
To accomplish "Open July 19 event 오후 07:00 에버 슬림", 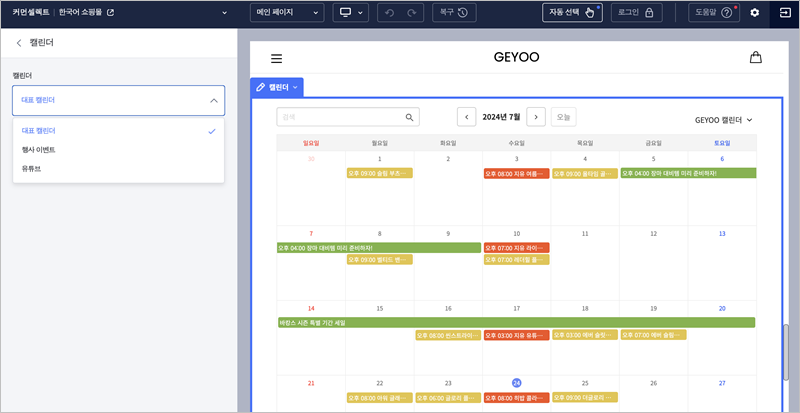I will (654, 335).
